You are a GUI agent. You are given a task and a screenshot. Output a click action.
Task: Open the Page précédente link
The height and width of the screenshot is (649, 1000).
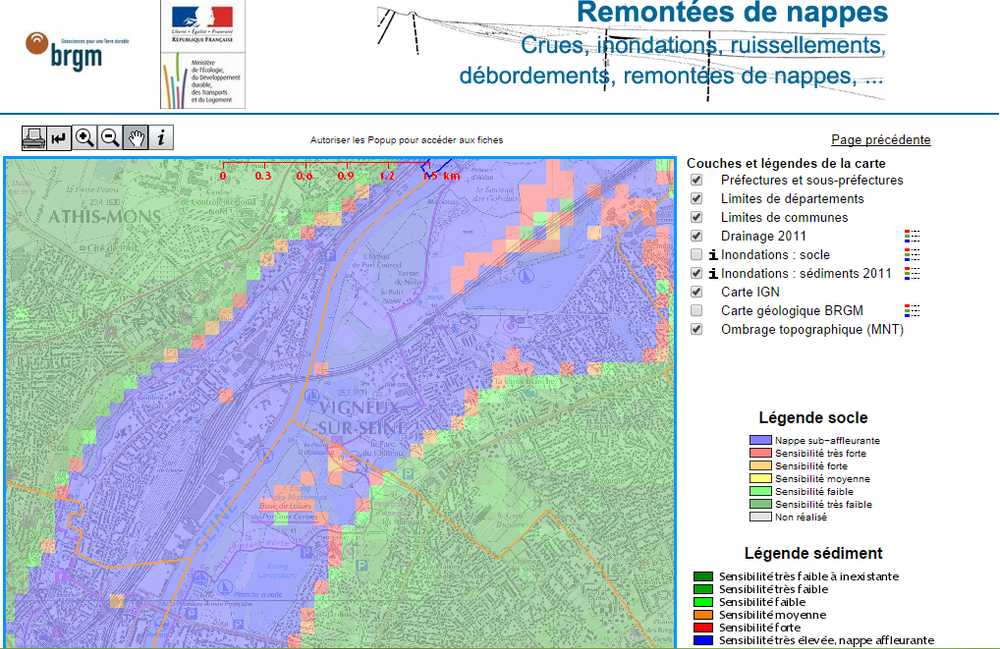881,139
